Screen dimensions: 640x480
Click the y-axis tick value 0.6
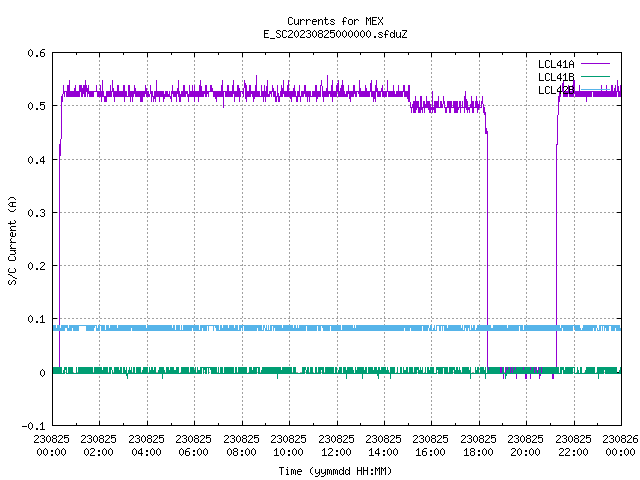coord(36,53)
